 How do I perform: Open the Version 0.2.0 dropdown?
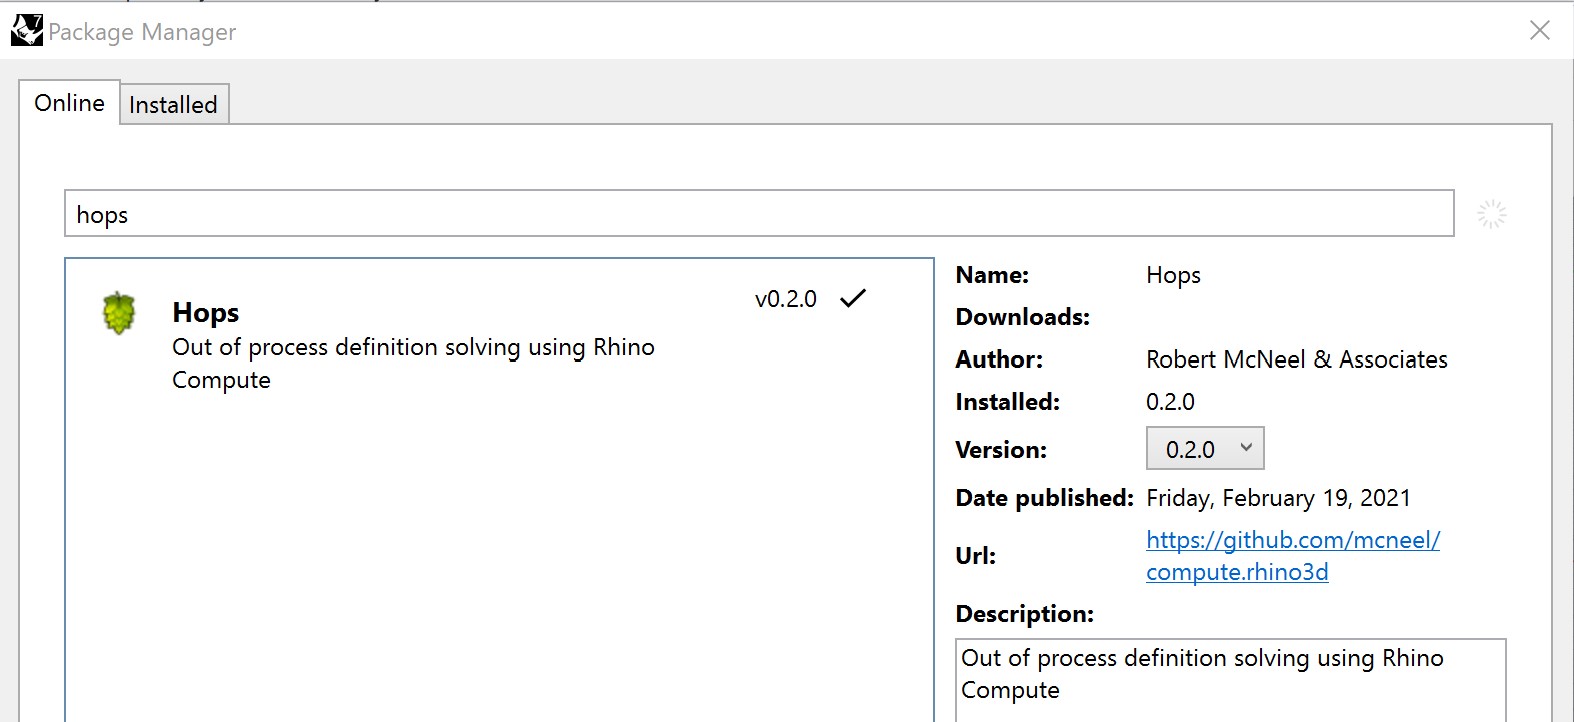pyautogui.click(x=1204, y=449)
